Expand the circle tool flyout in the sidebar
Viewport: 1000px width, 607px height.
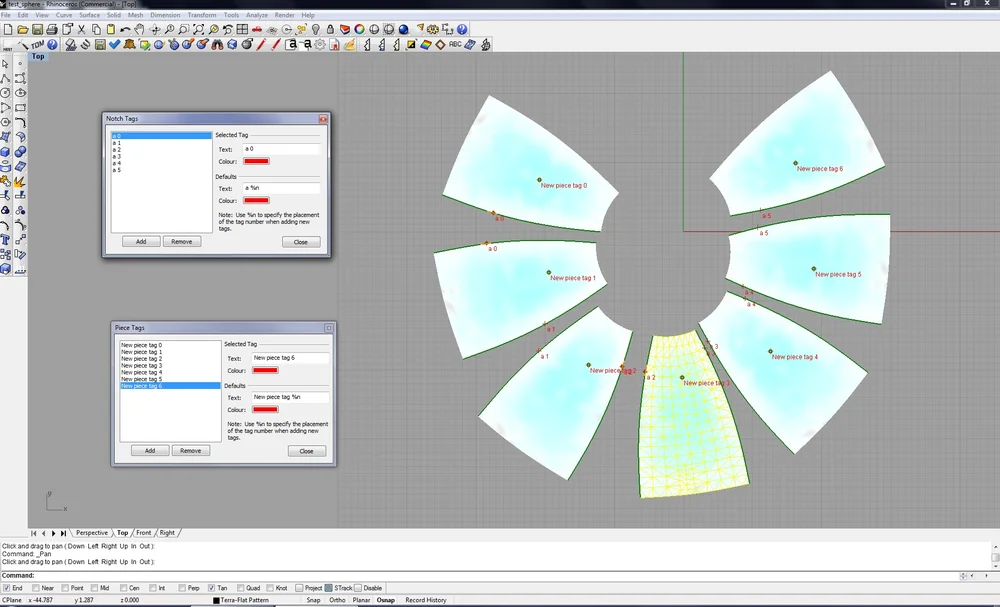pos(11,97)
